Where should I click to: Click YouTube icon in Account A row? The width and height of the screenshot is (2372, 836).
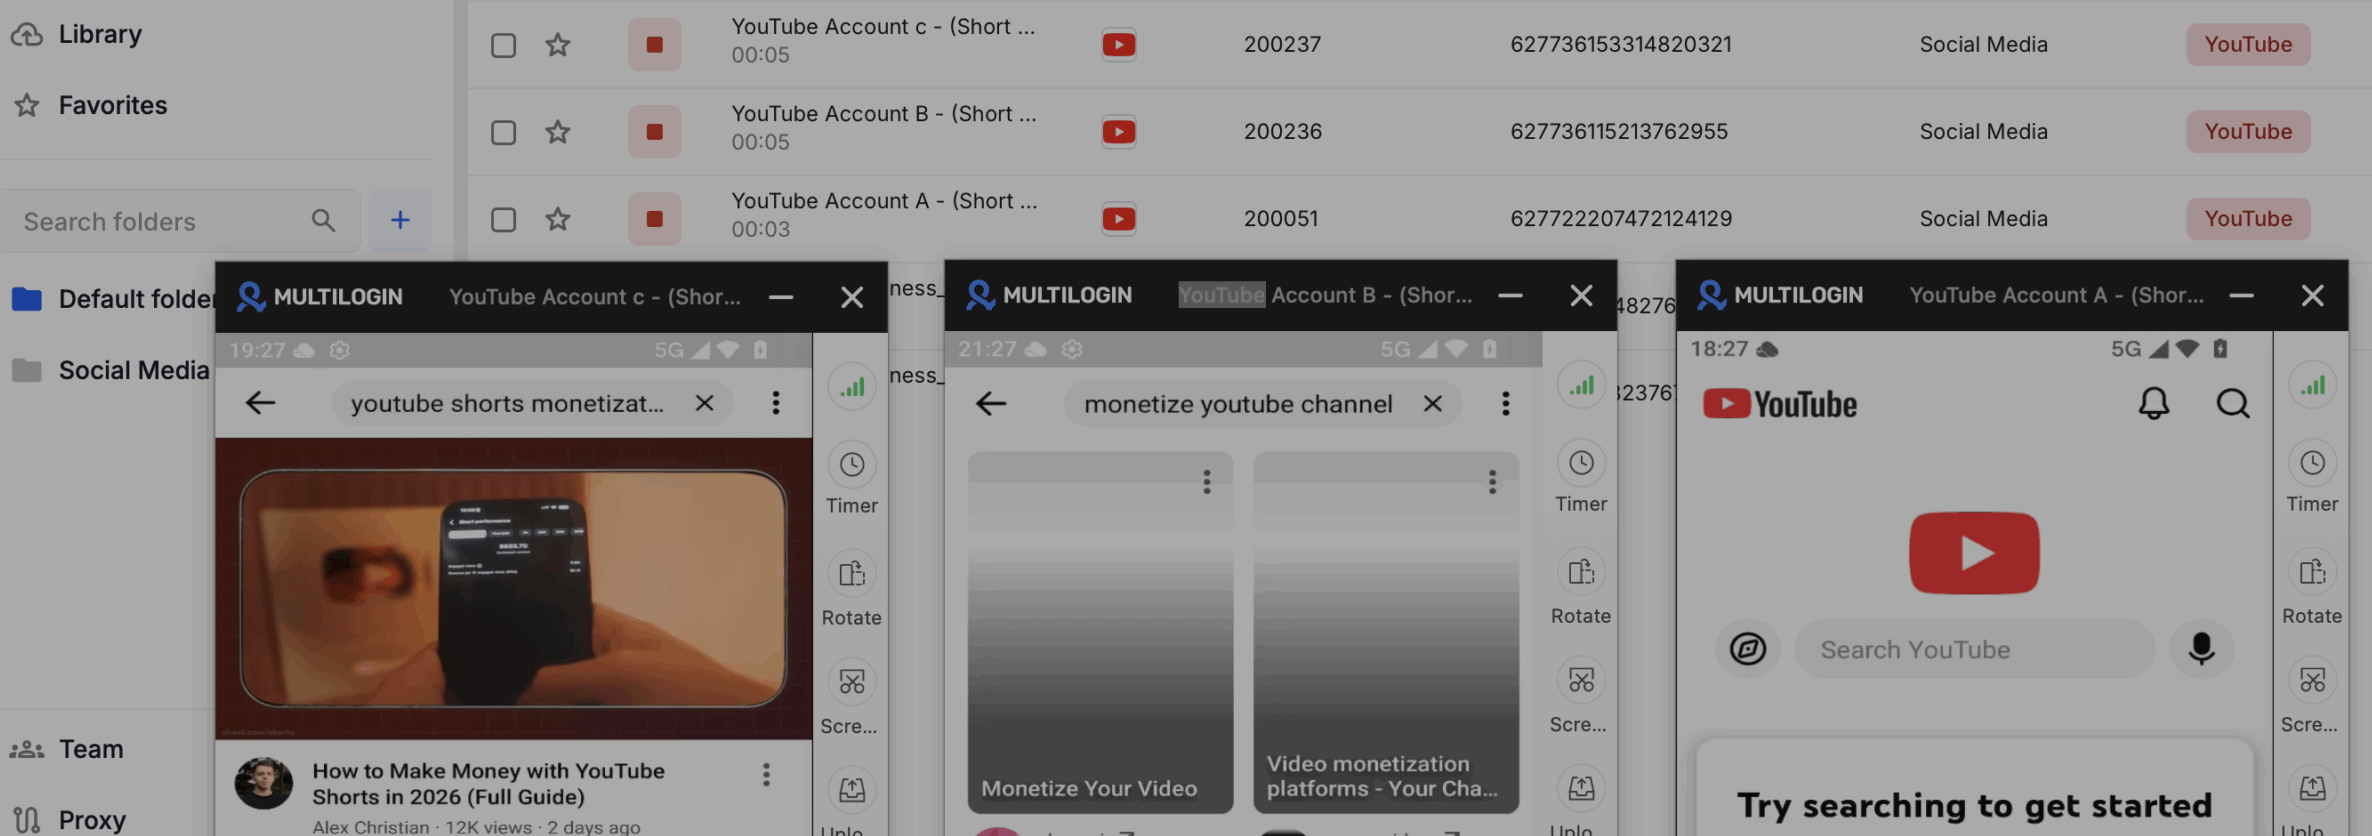tap(1119, 219)
